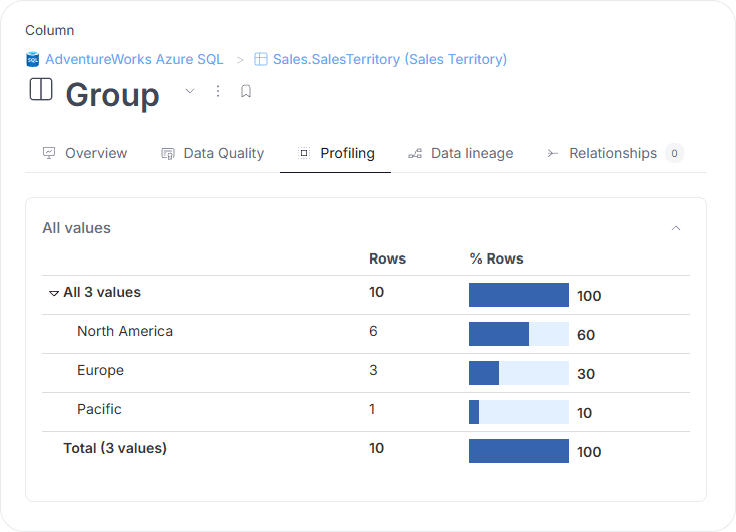Open AdventureWorks Azure SQL breadcrumb link
736x532 pixels.
tap(134, 60)
